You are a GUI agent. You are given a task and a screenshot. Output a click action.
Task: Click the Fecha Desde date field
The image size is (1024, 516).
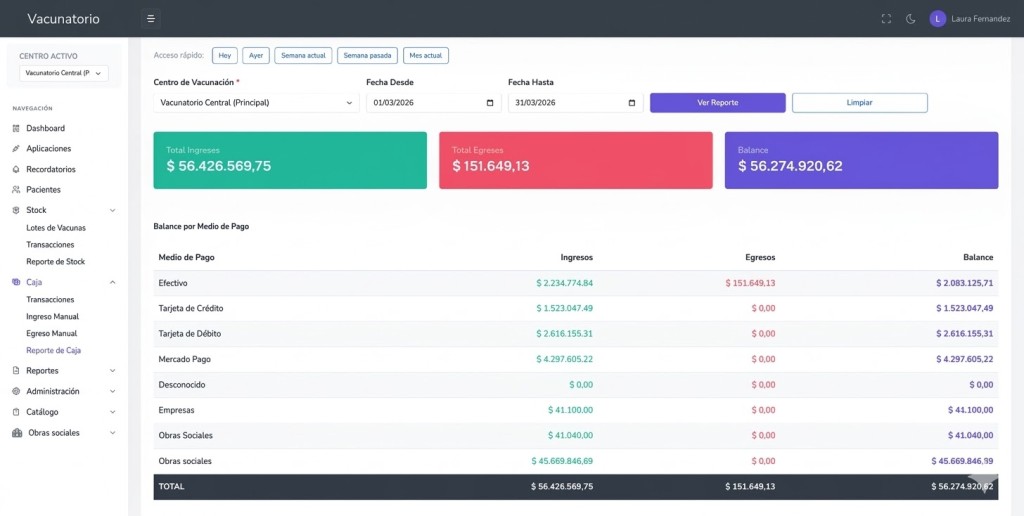tap(425, 102)
